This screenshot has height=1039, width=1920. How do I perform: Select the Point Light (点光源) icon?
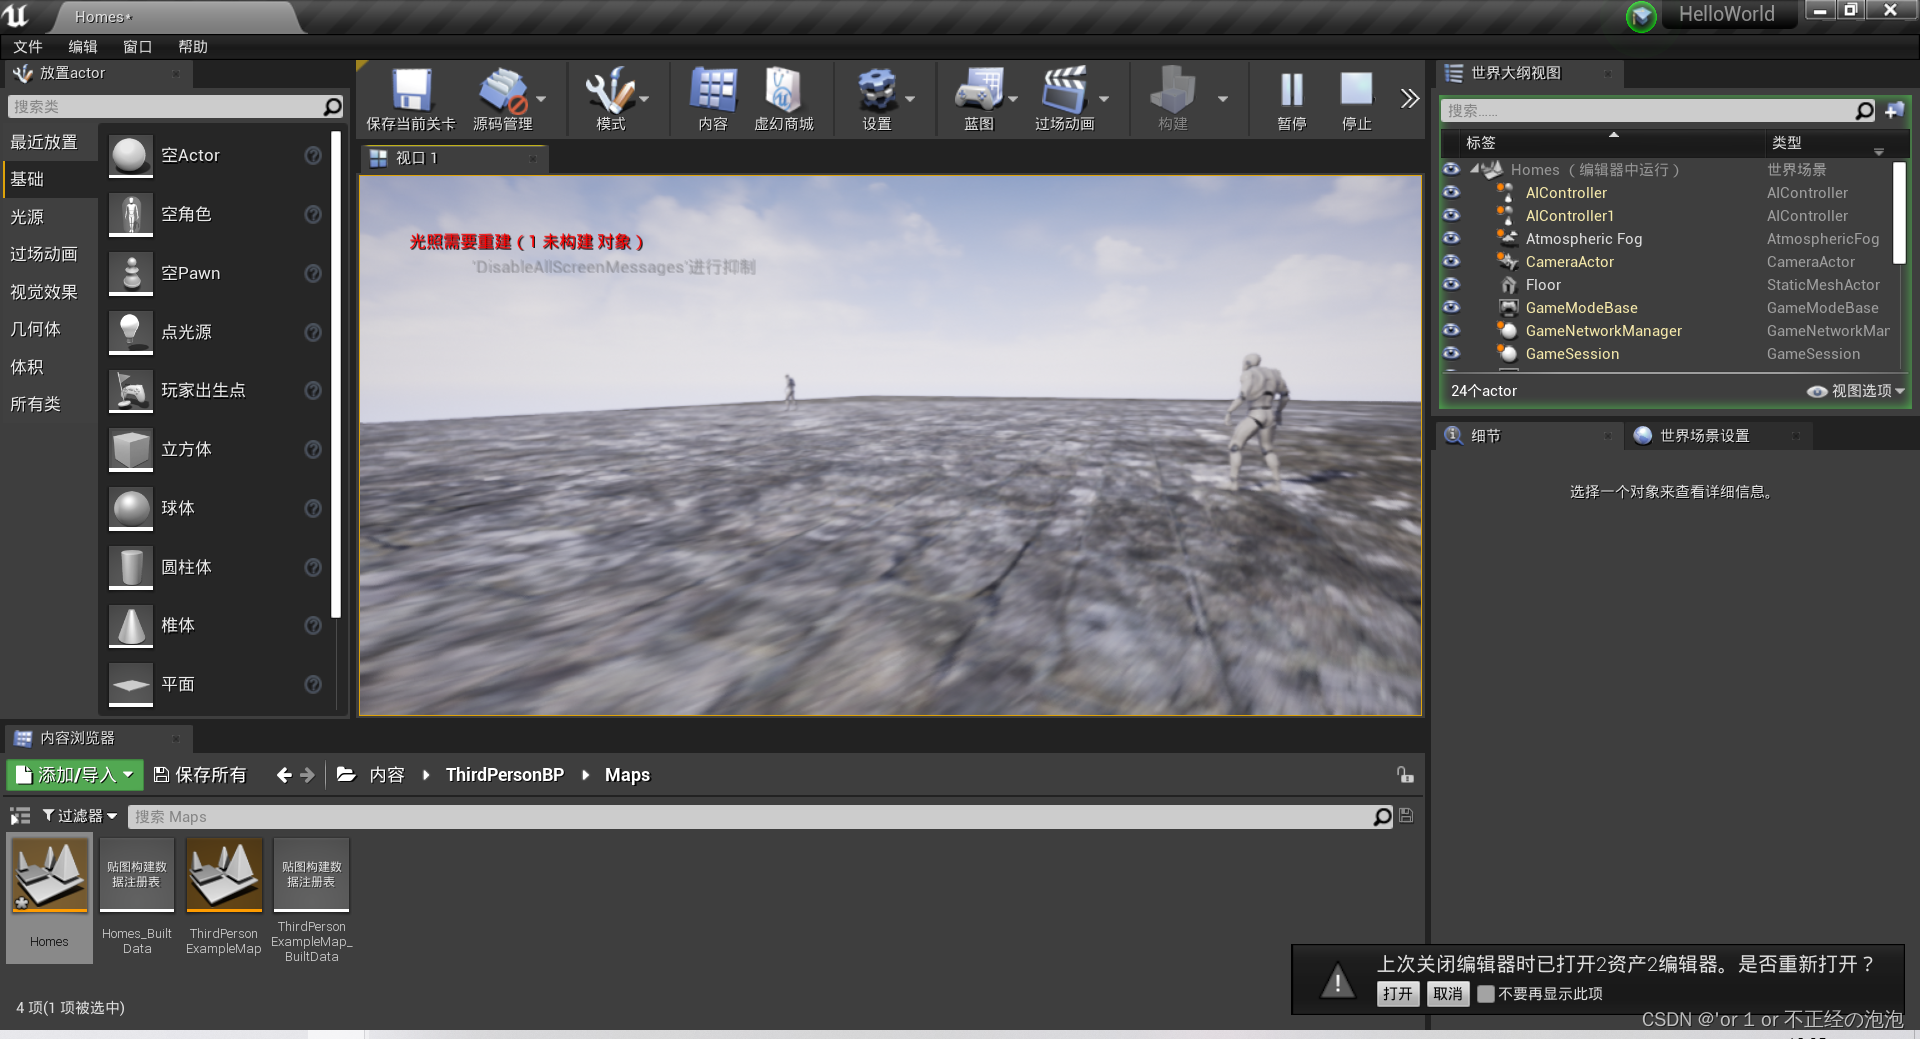click(131, 332)
